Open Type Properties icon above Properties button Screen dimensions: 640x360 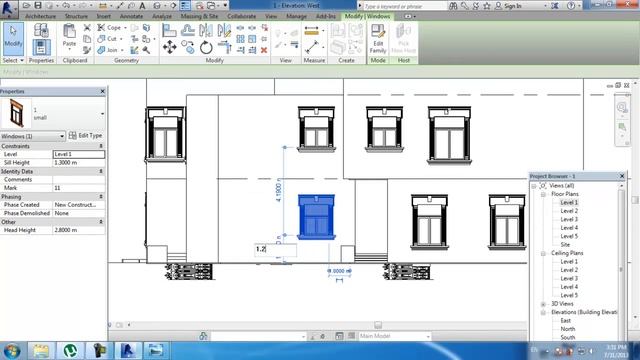click(x=41, y=30)
